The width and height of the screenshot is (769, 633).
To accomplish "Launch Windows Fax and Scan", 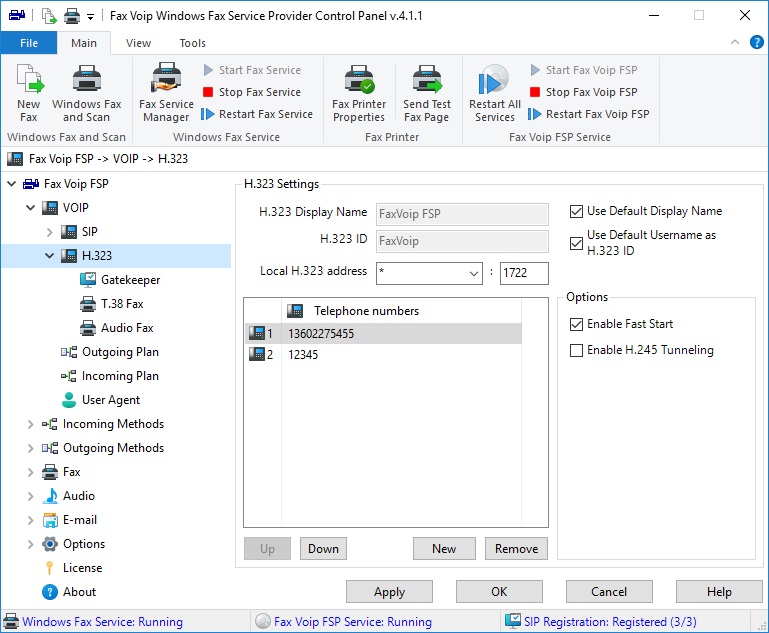I will pyautogui.click(x=86, y=93).
